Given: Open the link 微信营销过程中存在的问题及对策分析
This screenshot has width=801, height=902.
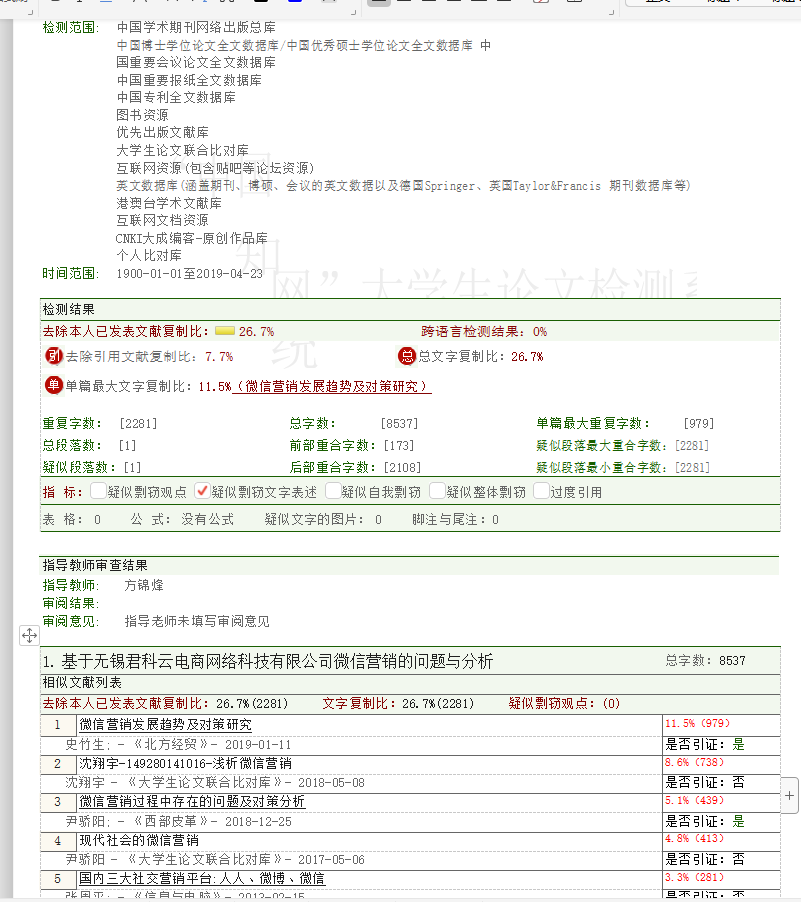Looking at the screenshot, I should (x=192, y=801).
